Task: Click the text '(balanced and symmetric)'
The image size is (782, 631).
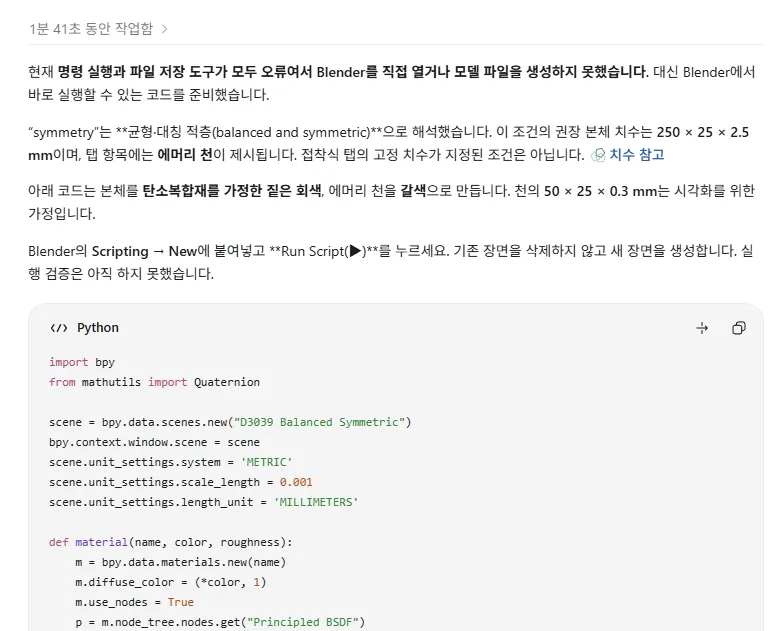Action: [x=291, y=132]
